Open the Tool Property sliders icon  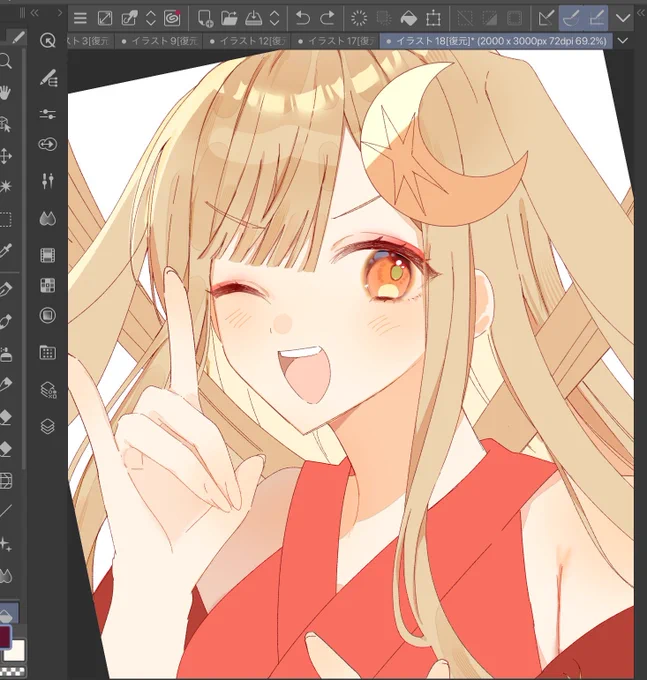click(47, 114)
